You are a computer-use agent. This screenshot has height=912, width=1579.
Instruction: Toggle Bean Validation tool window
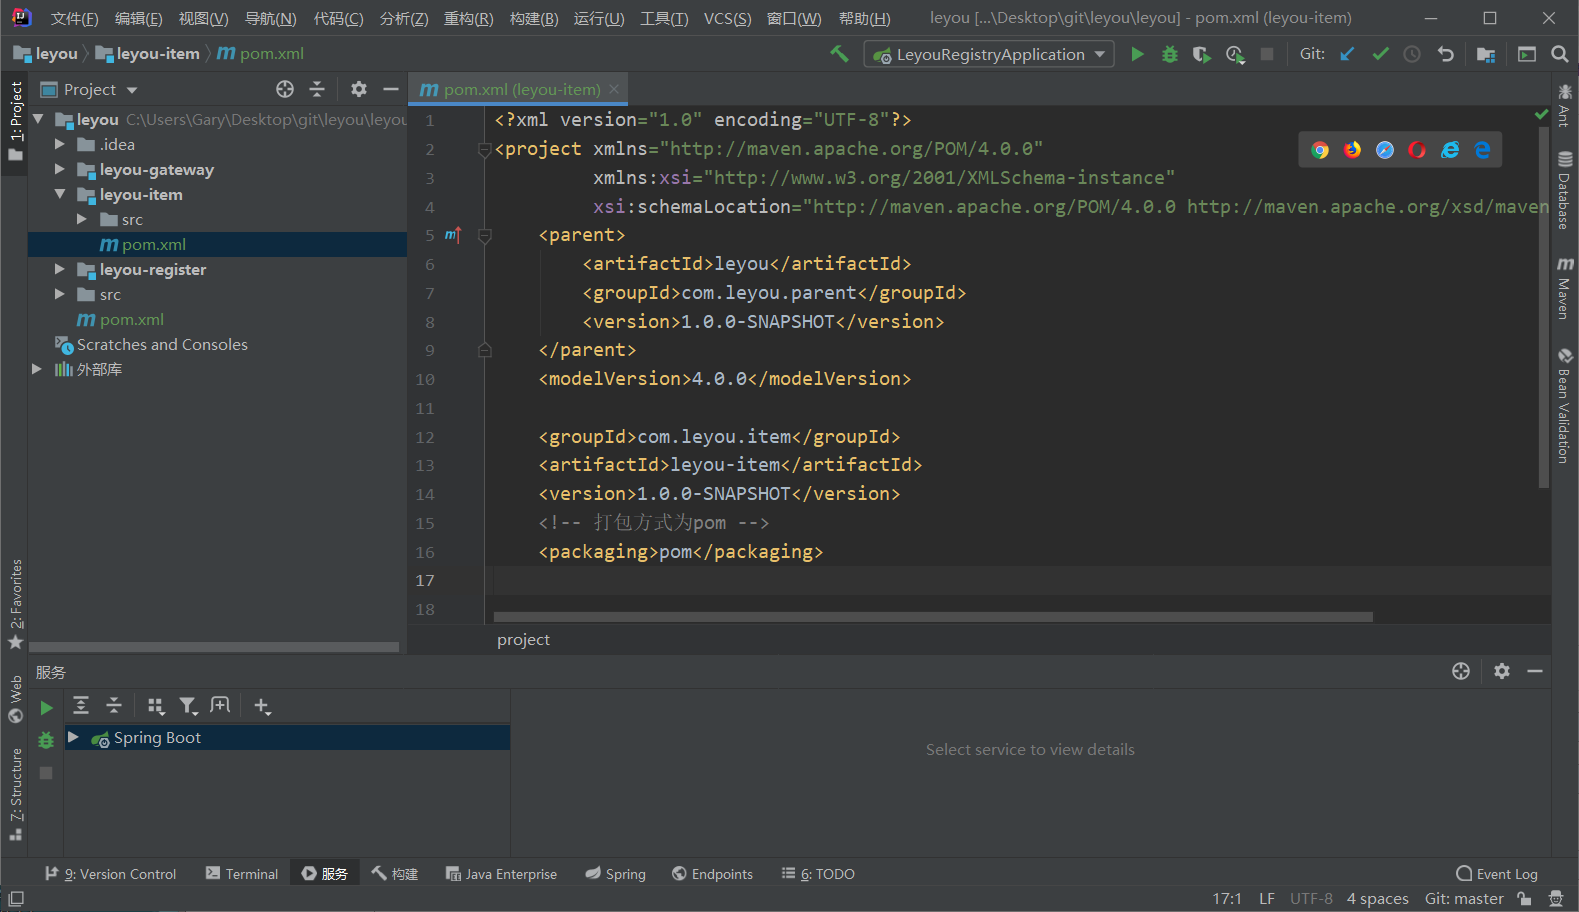click(1564, 405)
